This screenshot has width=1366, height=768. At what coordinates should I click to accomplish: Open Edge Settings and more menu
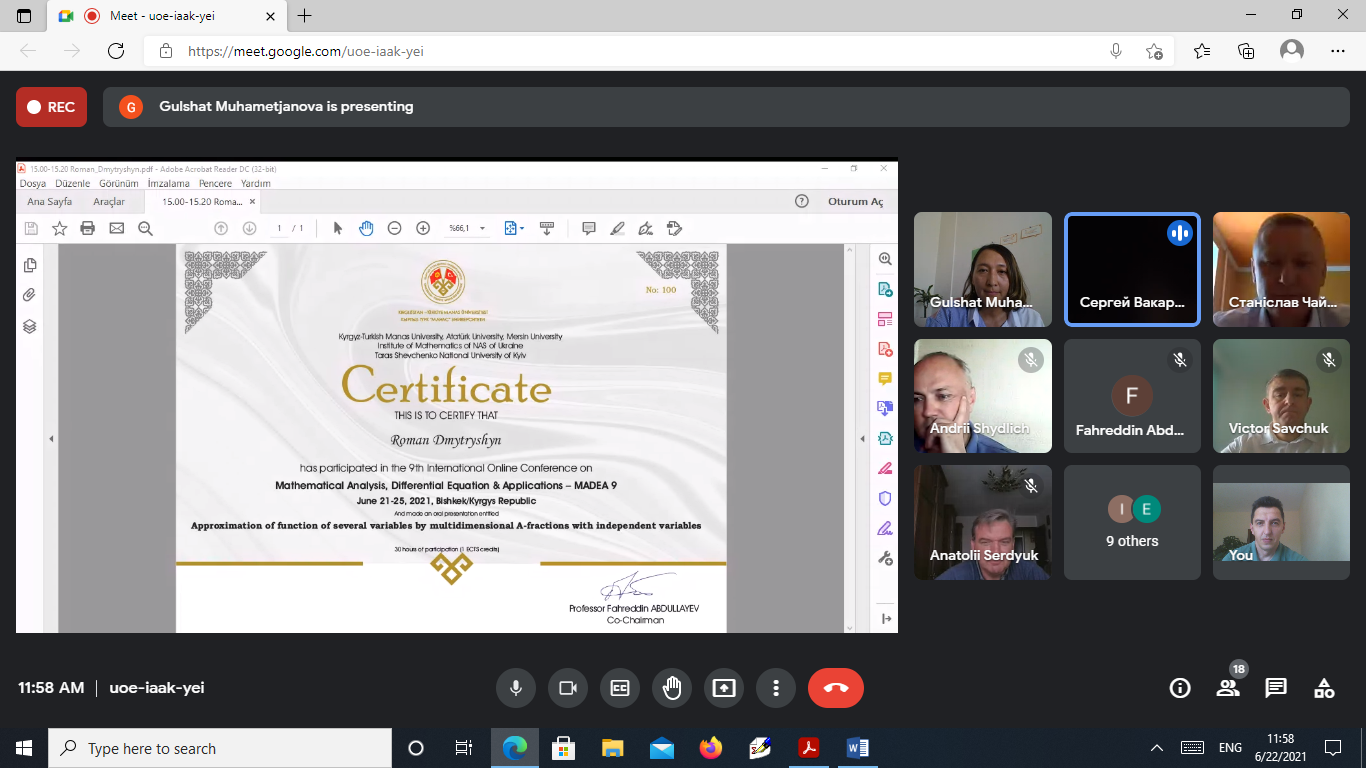coord(1338,51)
